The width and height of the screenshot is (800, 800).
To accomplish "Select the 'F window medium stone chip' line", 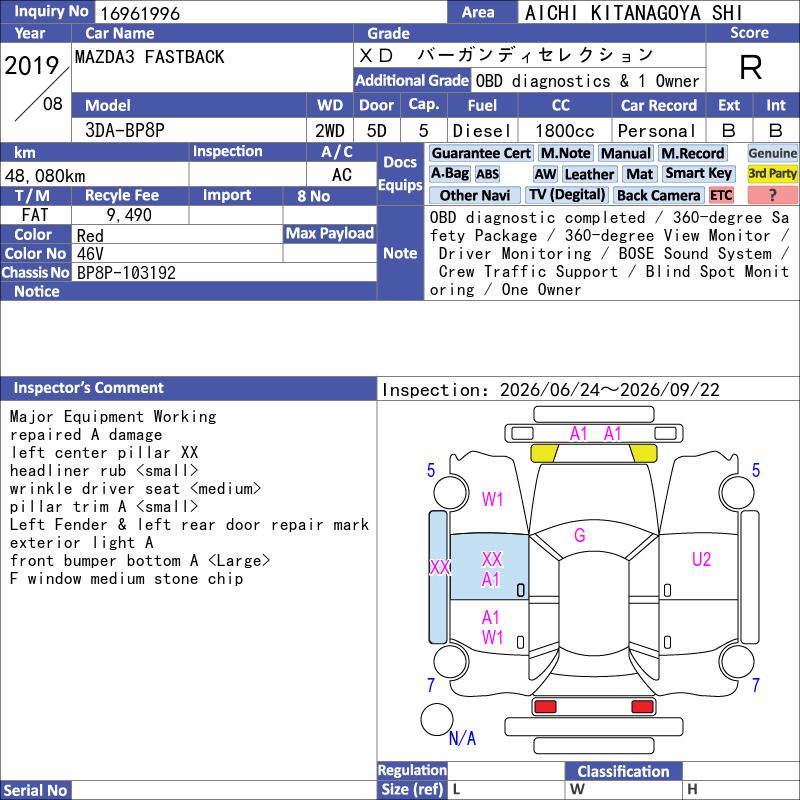I will point(126,579).
